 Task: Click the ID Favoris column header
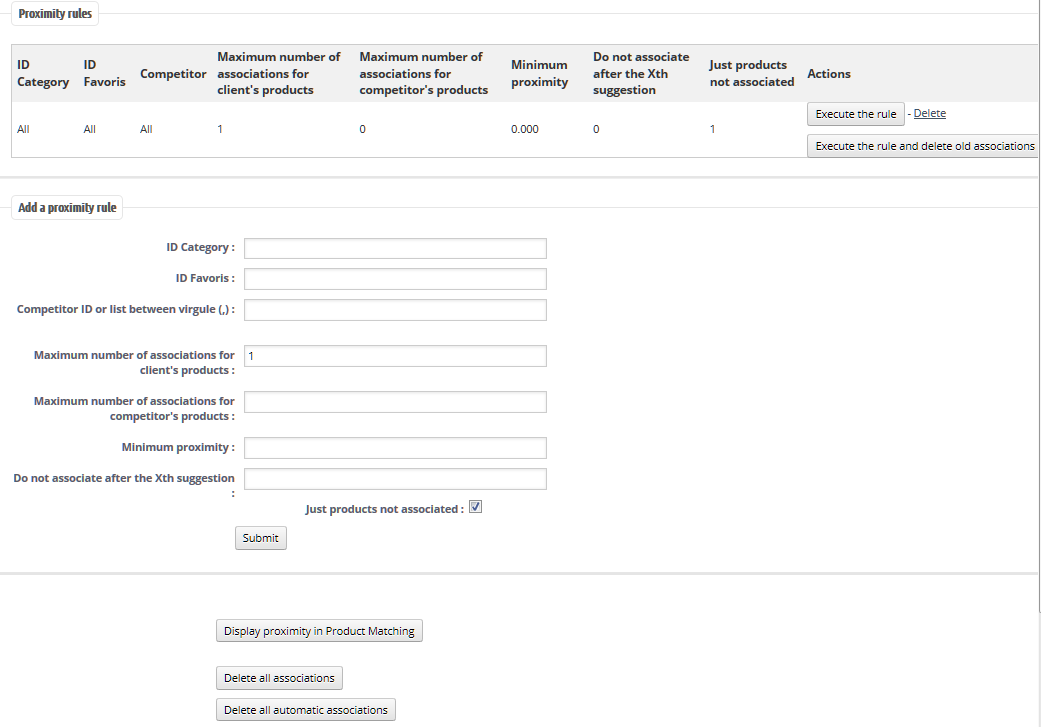(104, 73)
